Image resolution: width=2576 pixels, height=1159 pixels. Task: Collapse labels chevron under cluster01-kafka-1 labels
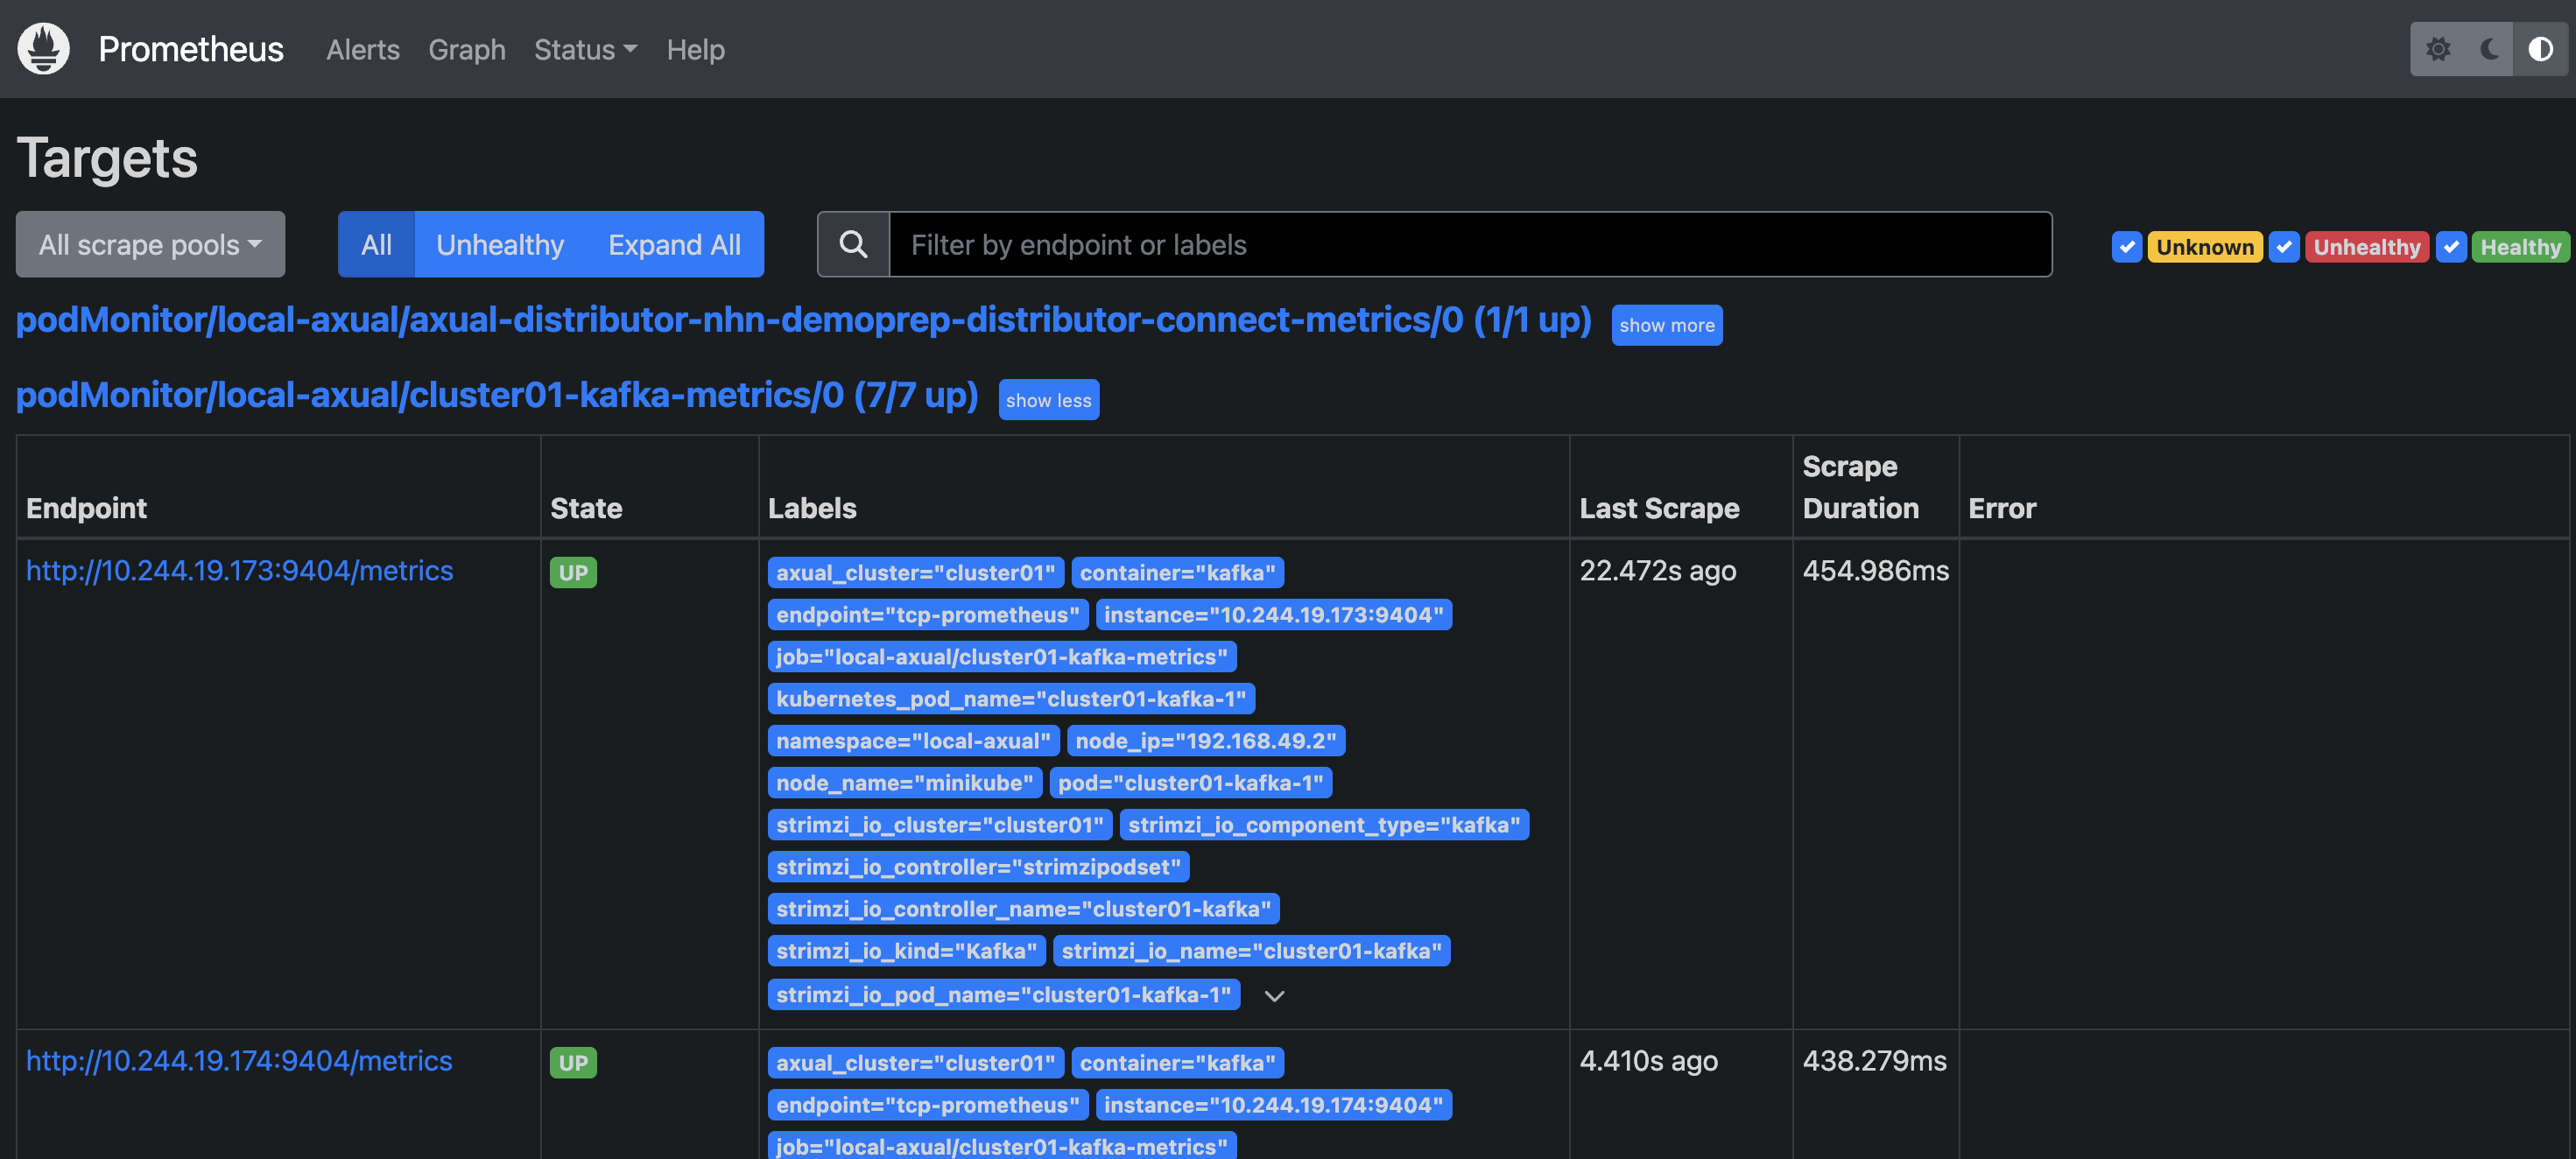1274,995
